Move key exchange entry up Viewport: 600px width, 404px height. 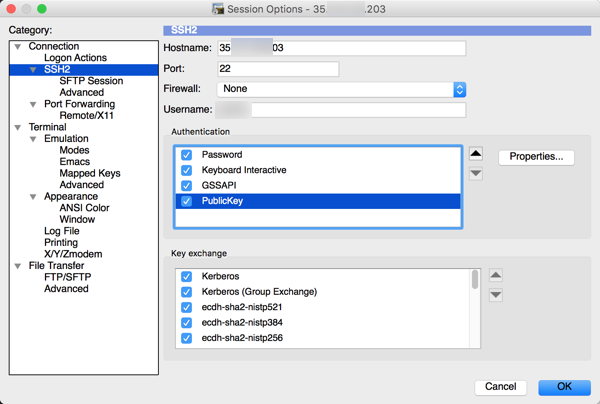pyautogui.click(x=496, y=275)
